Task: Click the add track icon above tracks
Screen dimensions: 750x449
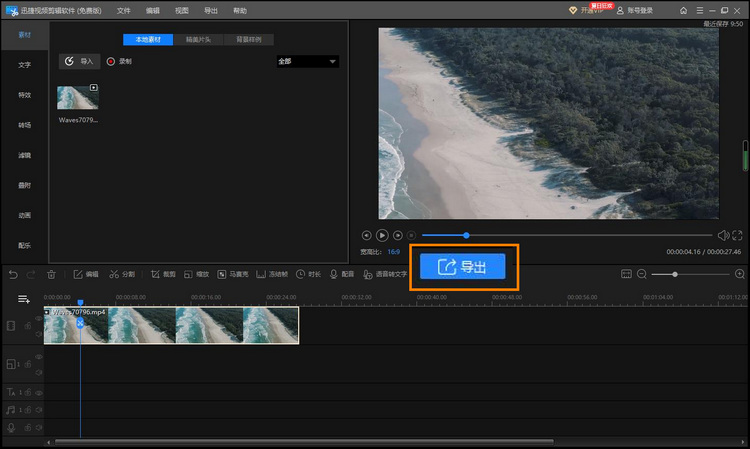Action: 24,299
